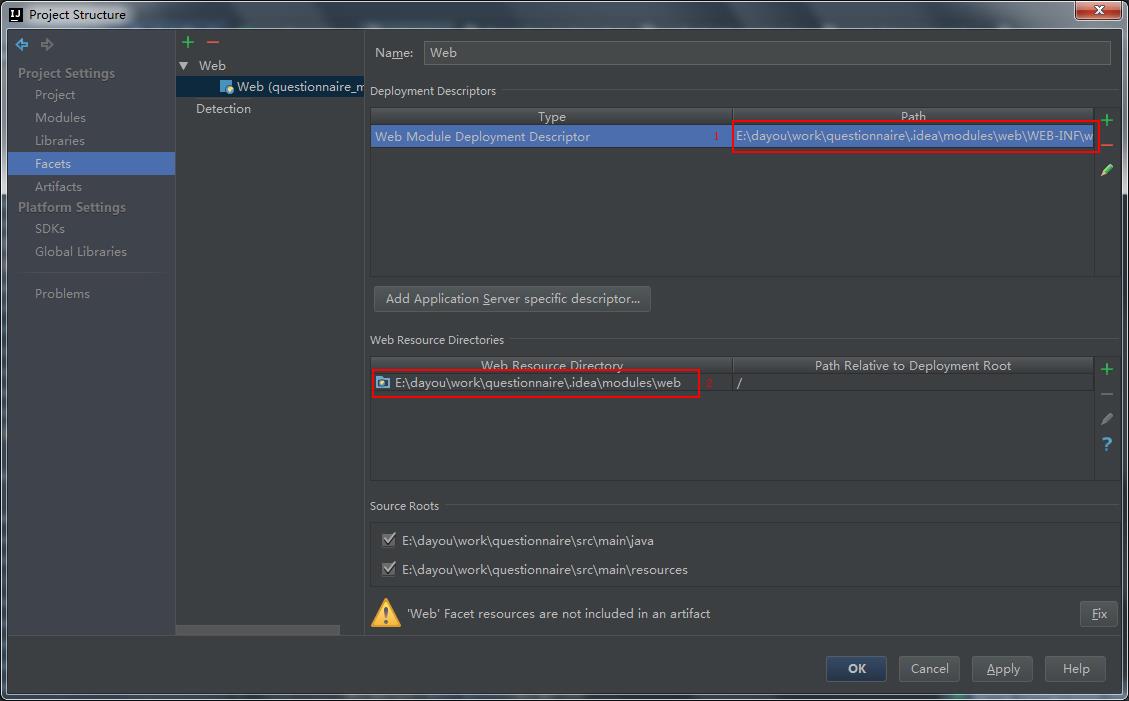The width and height of the screenshot is (1129, 701).
Task: Close the Project Structure dialog
Action: tap(1099, 10)
